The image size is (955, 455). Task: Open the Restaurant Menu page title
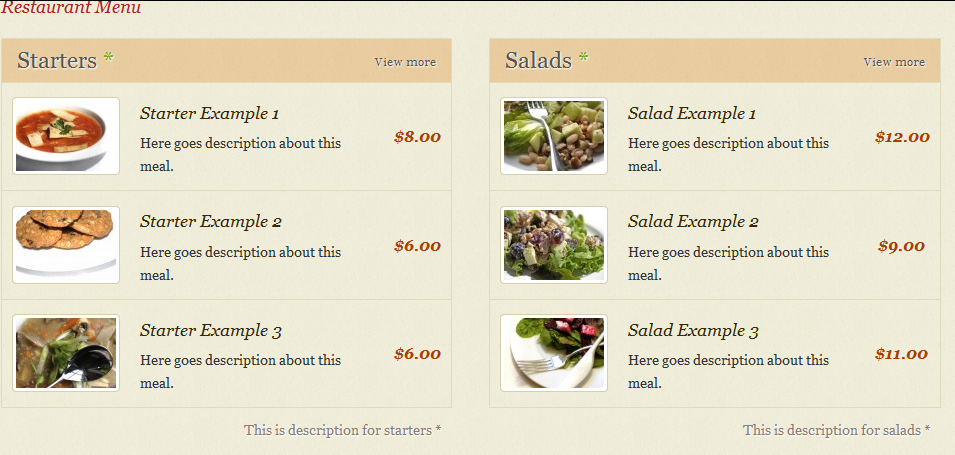(x=71, y=7)
